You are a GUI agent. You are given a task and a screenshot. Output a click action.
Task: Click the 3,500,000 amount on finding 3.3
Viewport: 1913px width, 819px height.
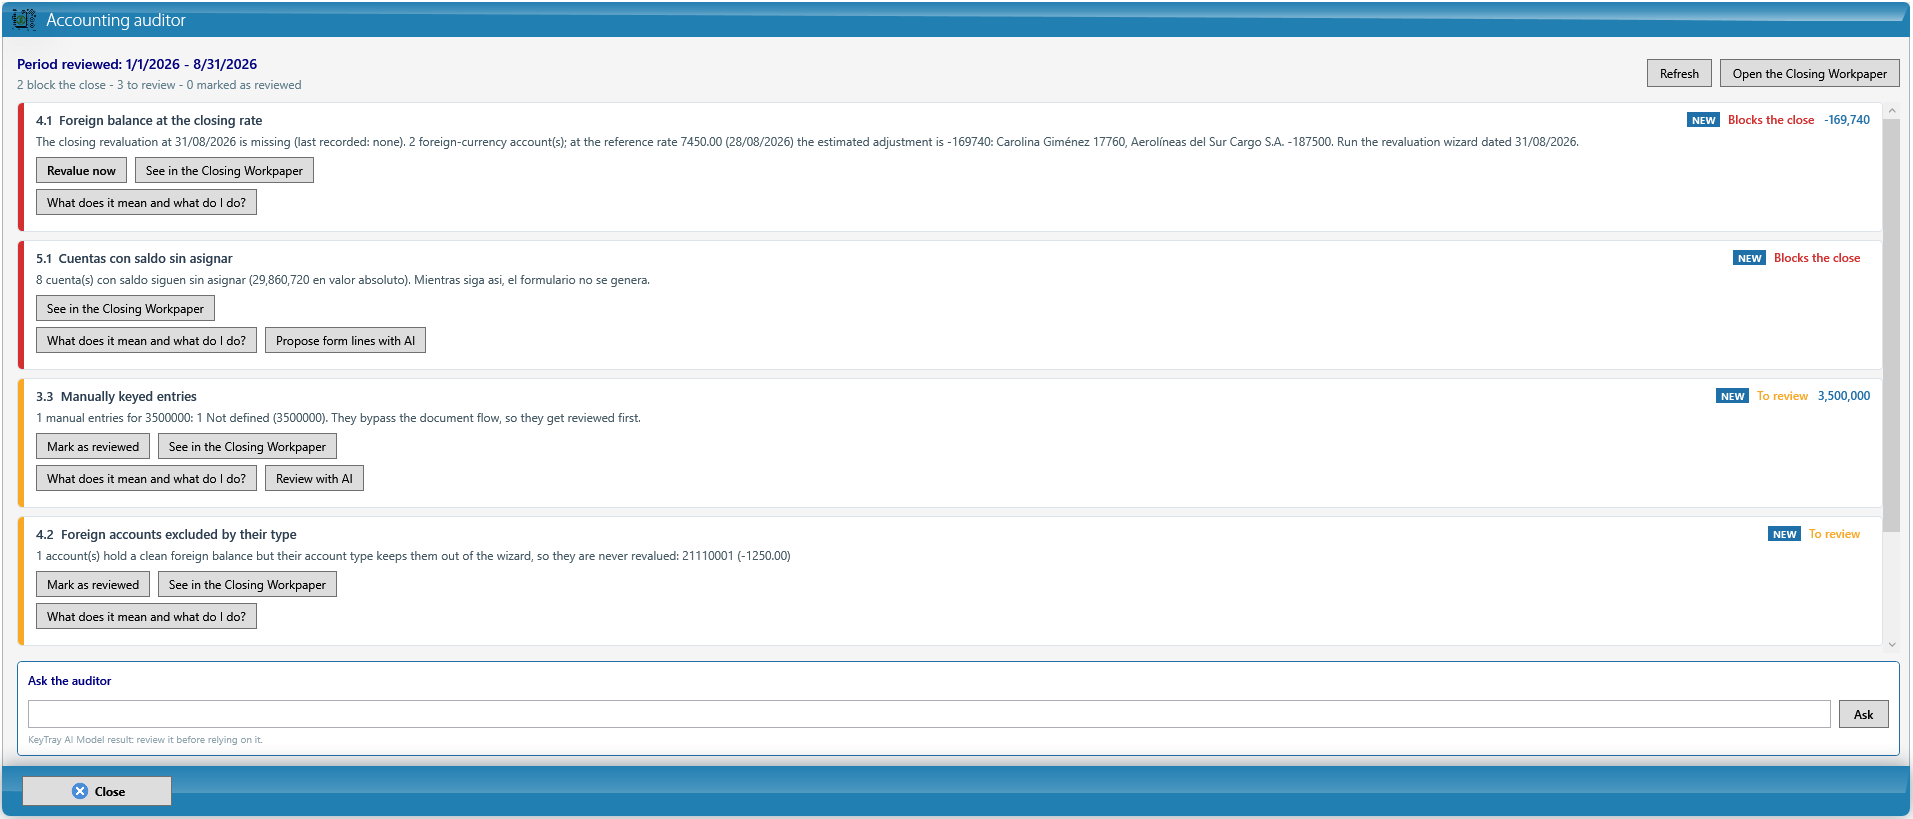(1843, 396)
